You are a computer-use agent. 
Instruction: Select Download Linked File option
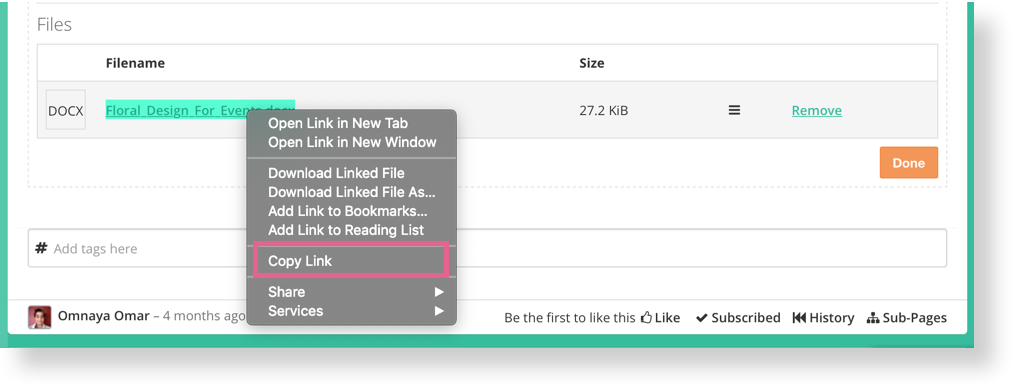(336, 173)
